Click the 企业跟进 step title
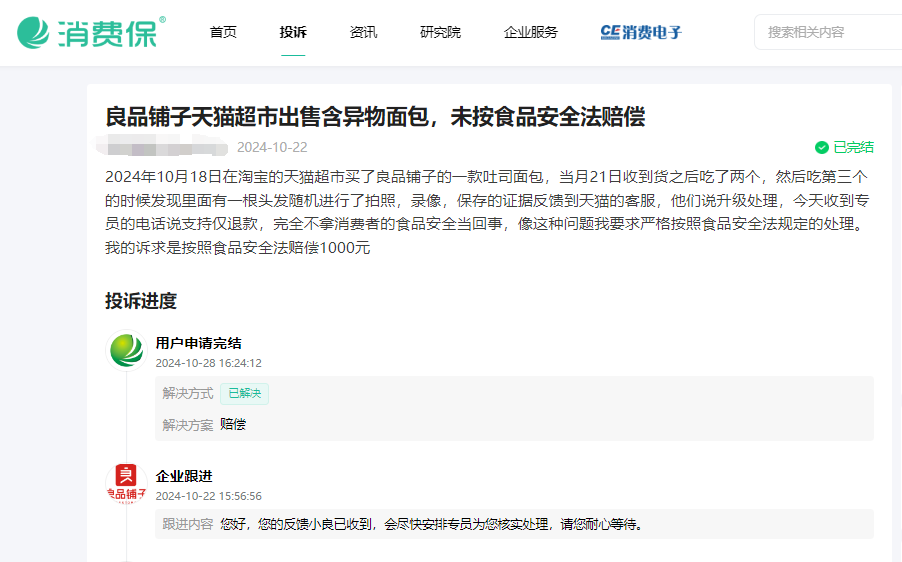 [x=184, y=476]
